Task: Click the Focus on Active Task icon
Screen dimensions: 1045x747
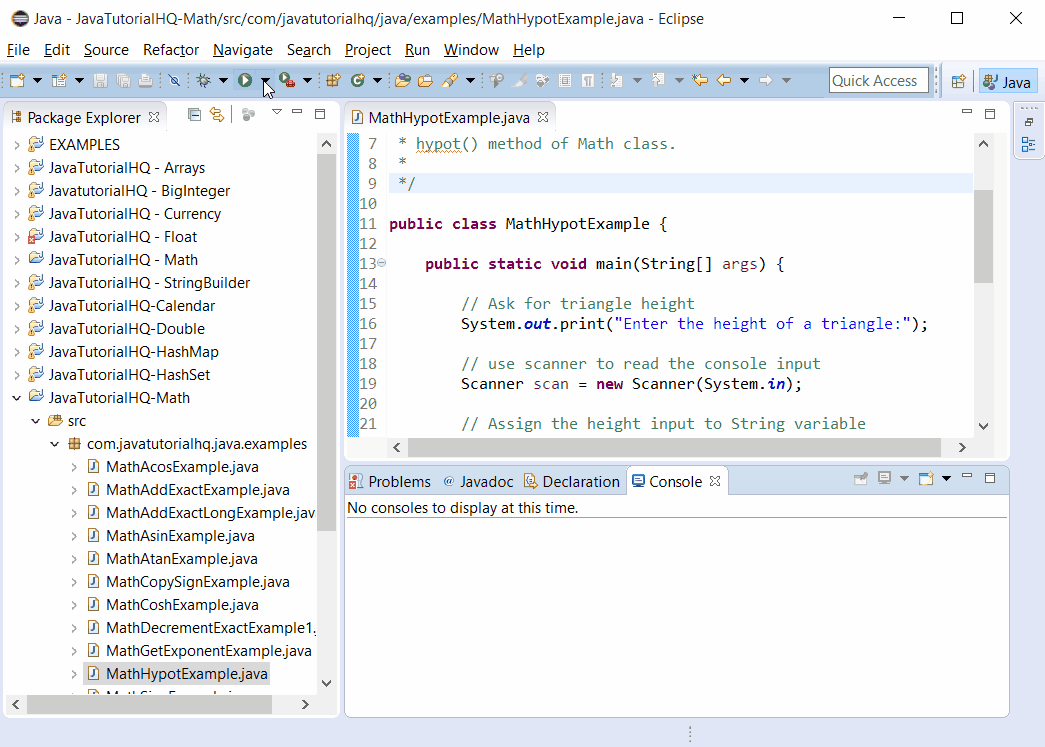Action: coord(248,115)
